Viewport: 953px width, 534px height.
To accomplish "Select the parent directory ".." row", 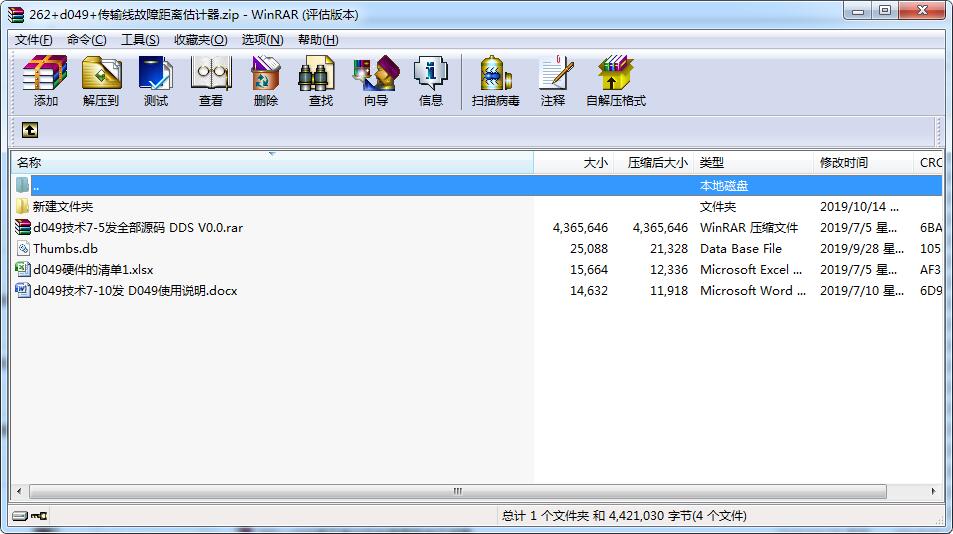I will click(477, 185).
